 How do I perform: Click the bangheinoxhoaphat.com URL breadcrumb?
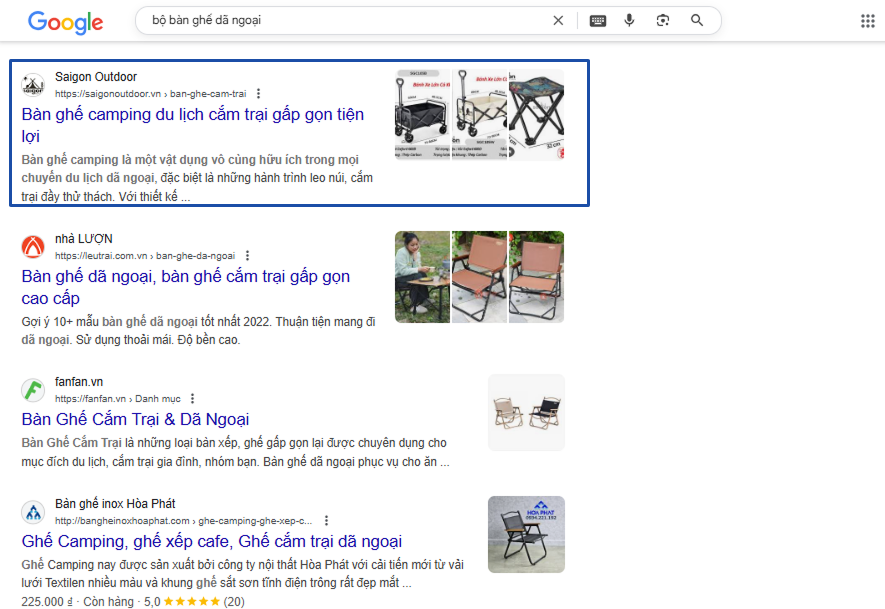pyautogui.click(x=183, y=521)
